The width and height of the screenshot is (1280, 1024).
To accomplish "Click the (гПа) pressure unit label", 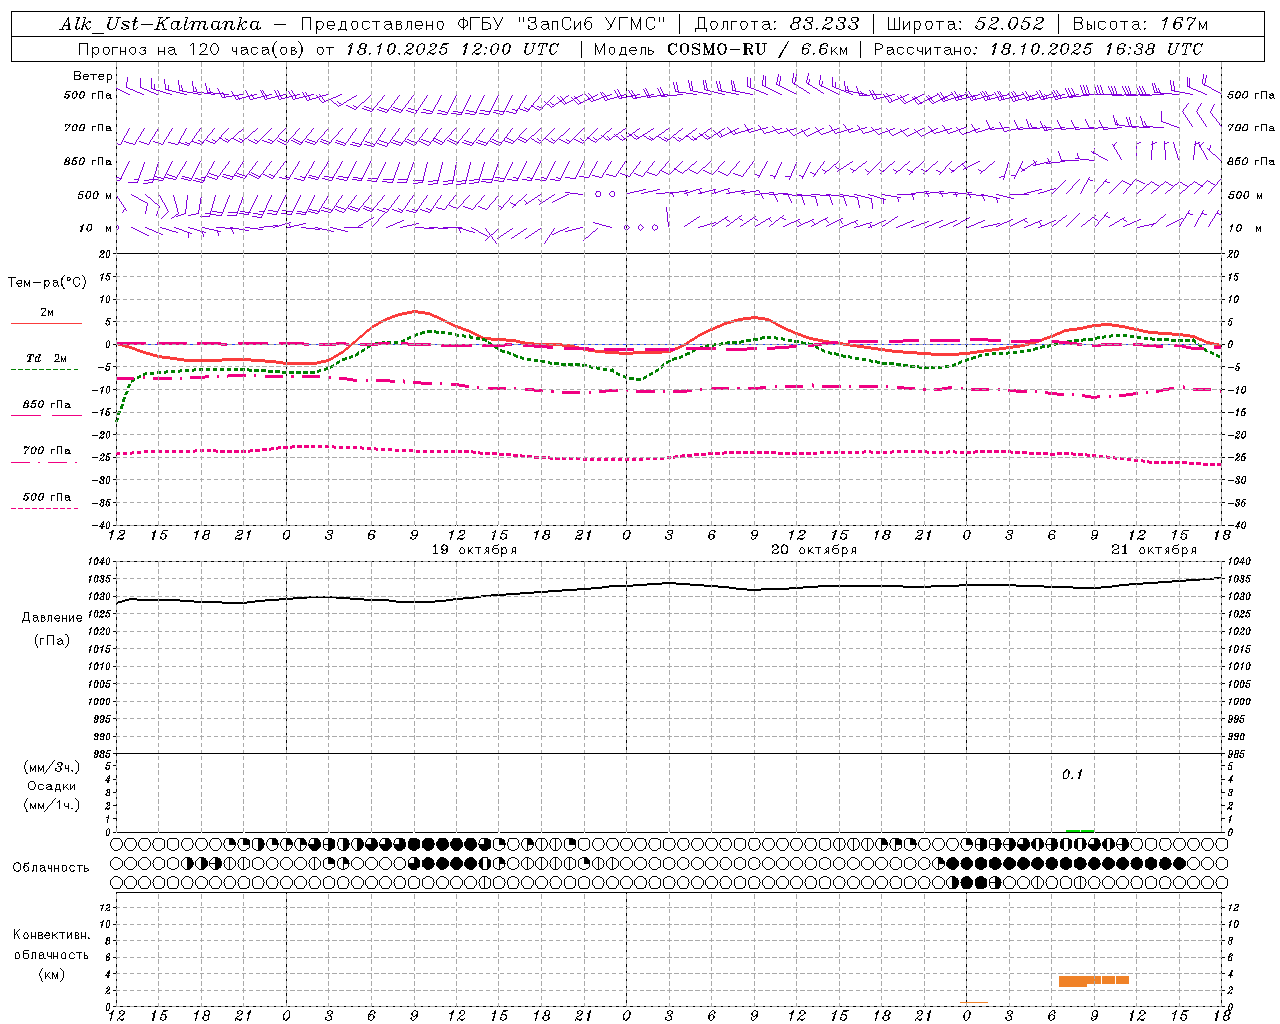I will [52, 640].
